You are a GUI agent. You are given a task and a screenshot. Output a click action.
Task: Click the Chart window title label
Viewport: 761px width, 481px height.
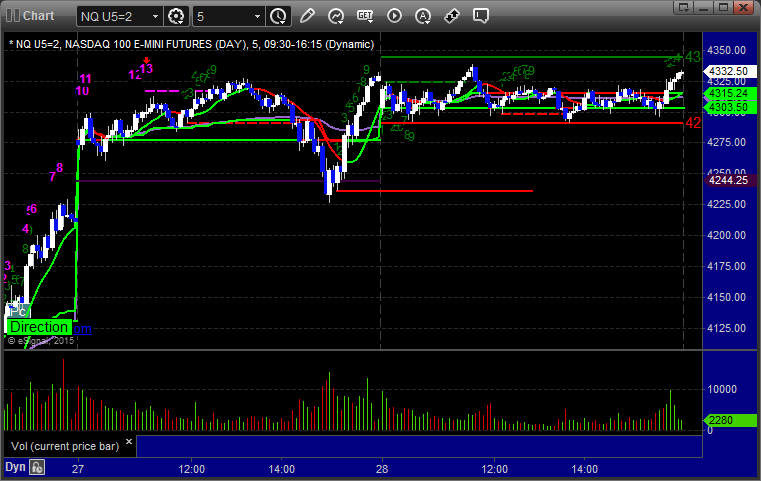click(x=38, y=16)
